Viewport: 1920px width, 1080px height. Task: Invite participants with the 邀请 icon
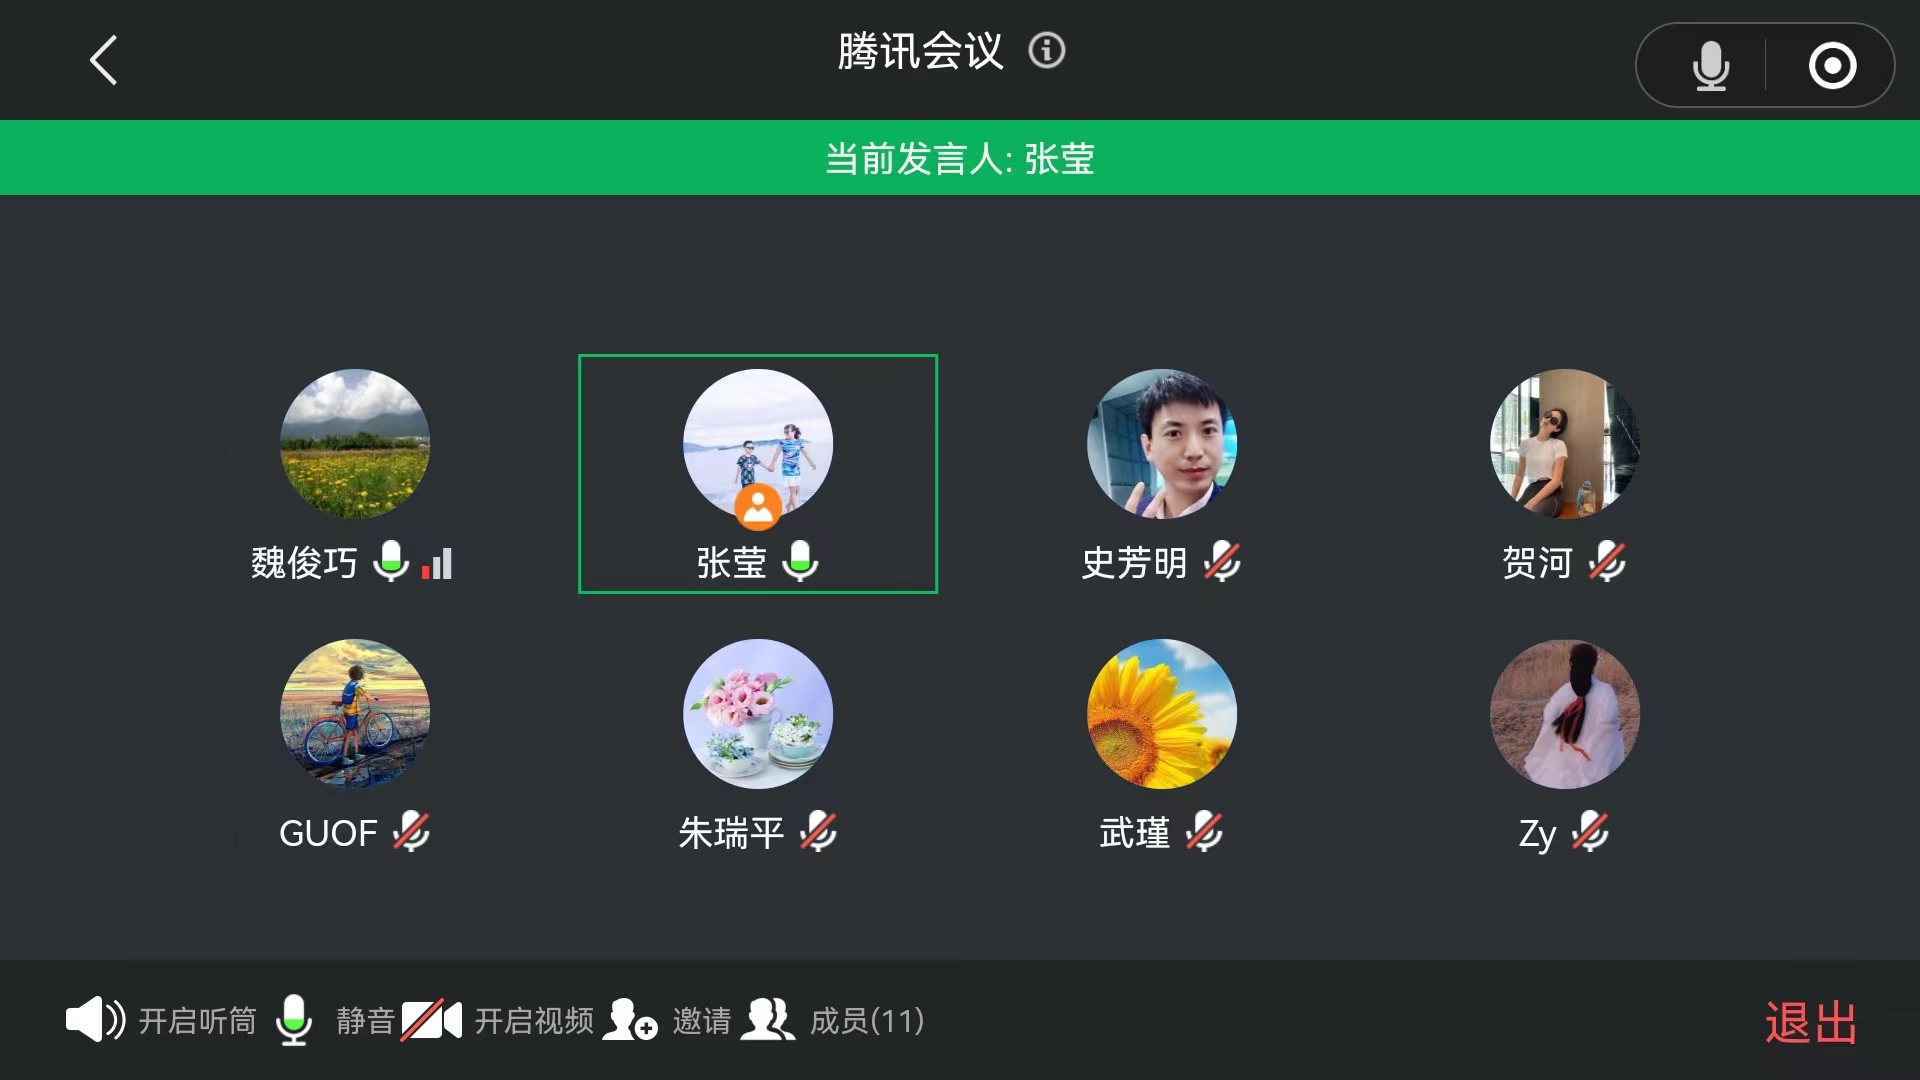tap(667, 1020)
